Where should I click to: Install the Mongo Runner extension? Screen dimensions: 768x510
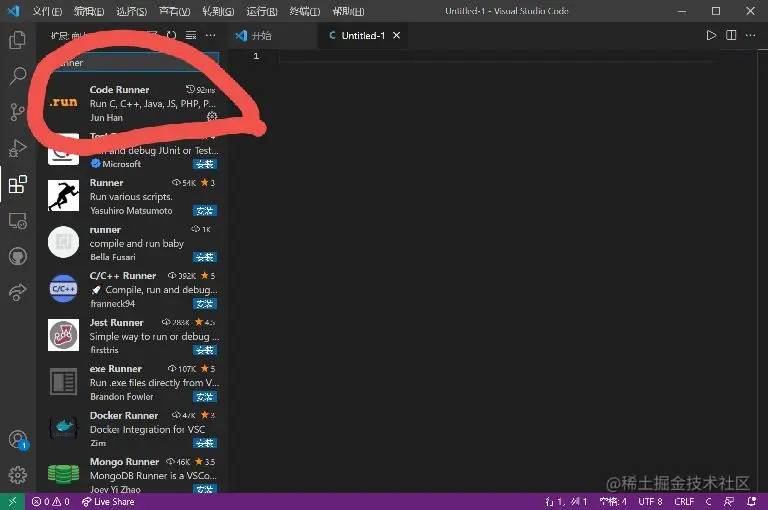(205, 489)
